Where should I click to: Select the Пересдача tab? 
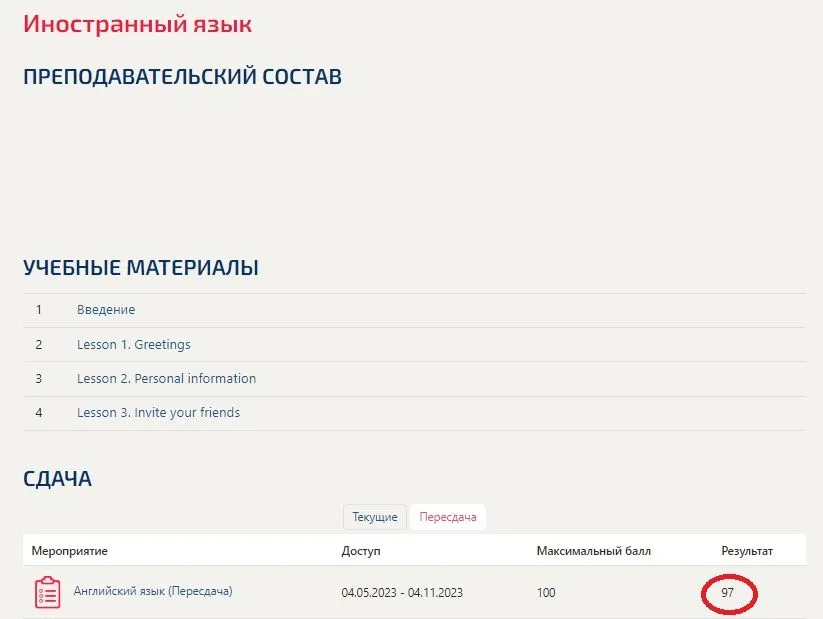coord(448,517)
